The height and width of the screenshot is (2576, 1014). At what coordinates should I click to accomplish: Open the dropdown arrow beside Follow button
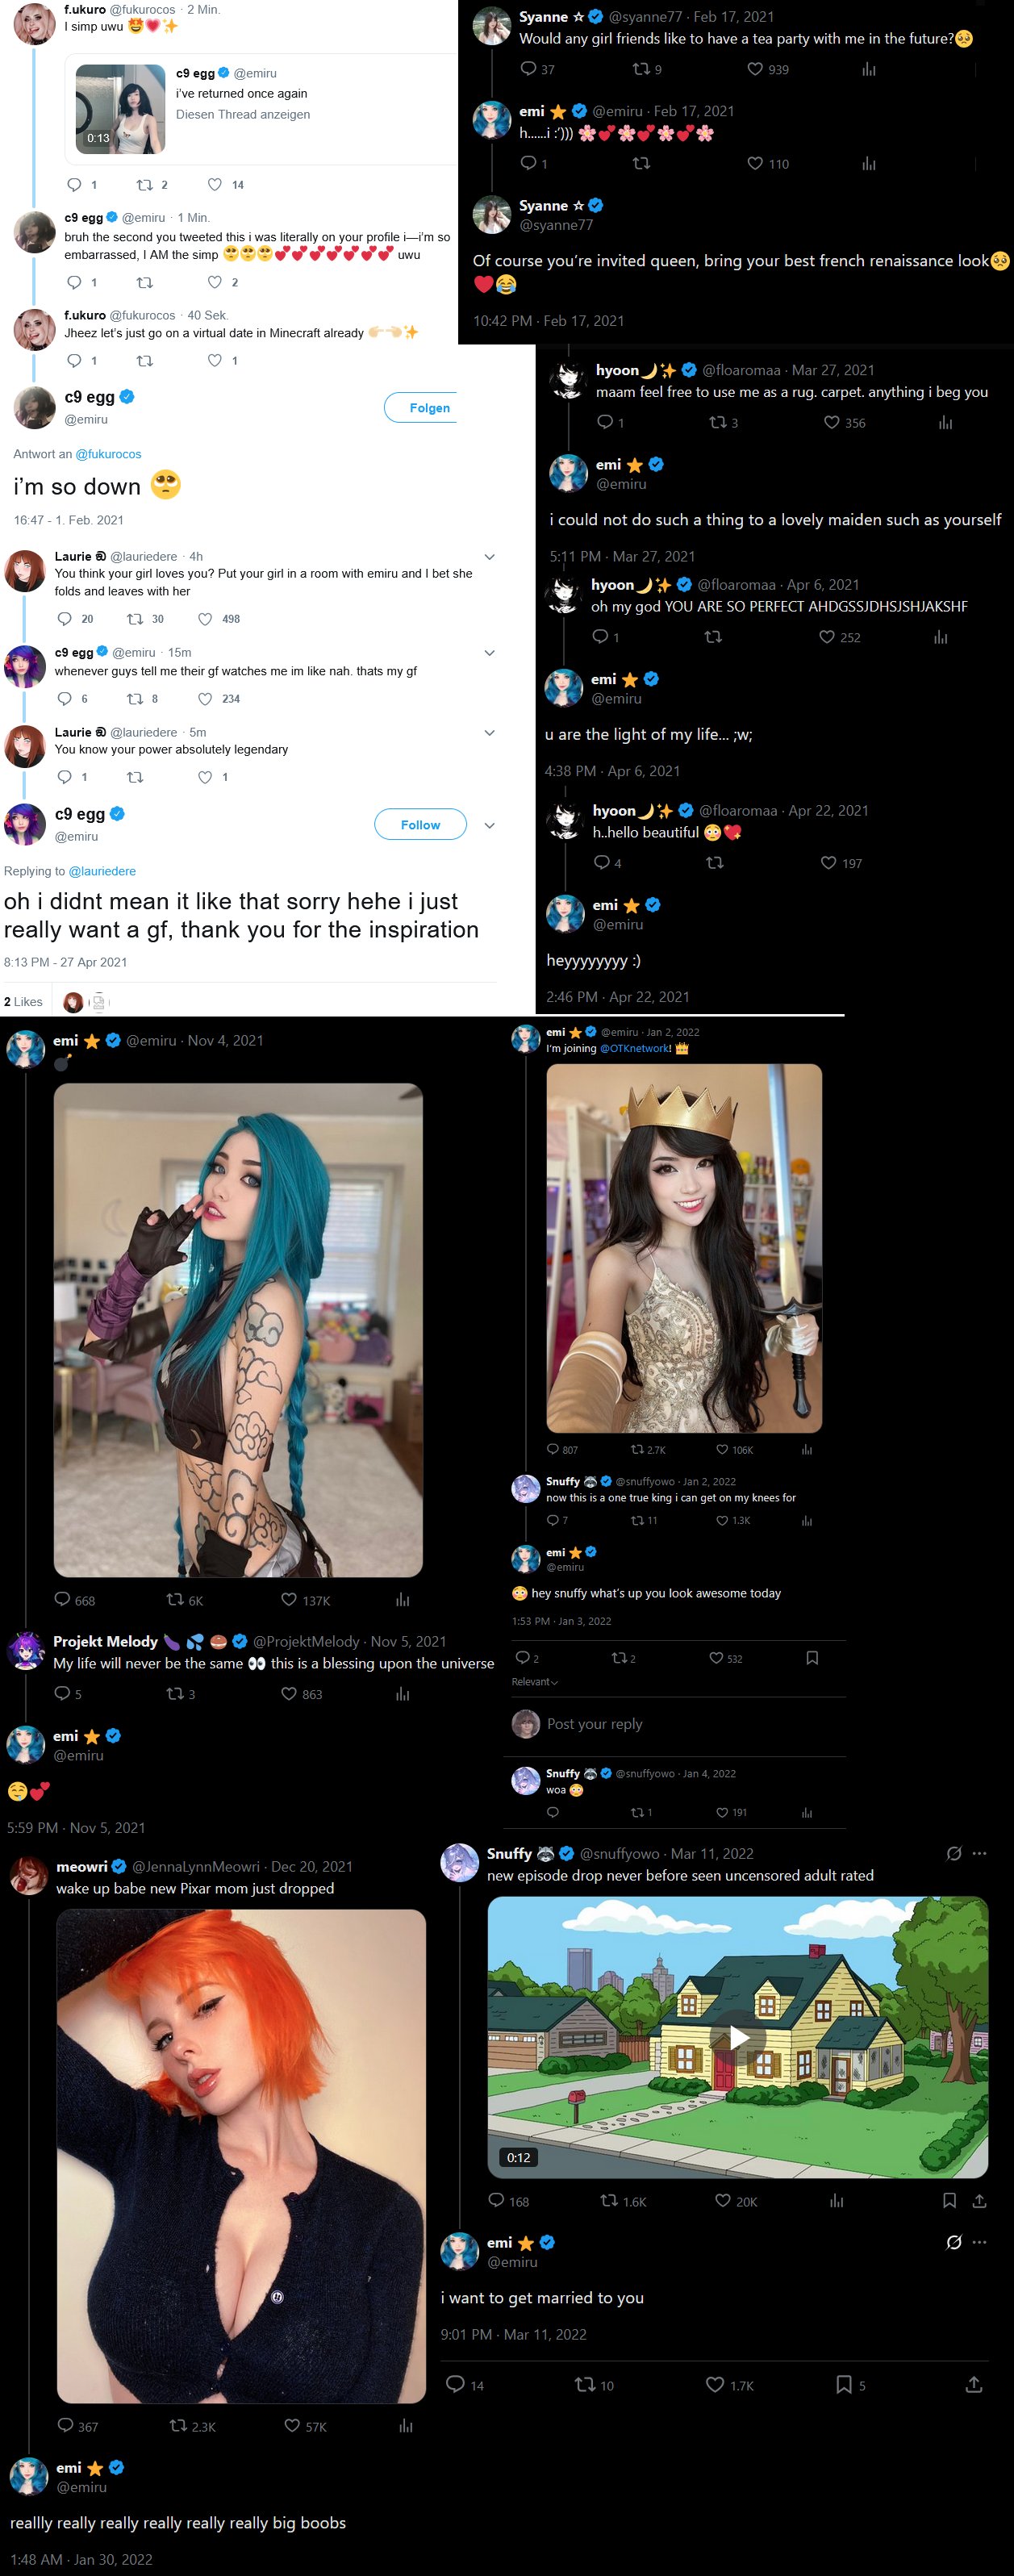[x=489, y=825]
